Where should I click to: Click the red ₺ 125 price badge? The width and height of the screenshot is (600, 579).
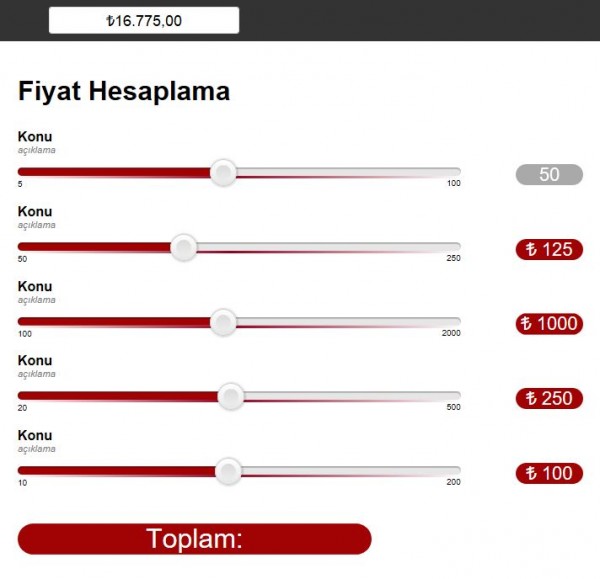click(549, 249)
